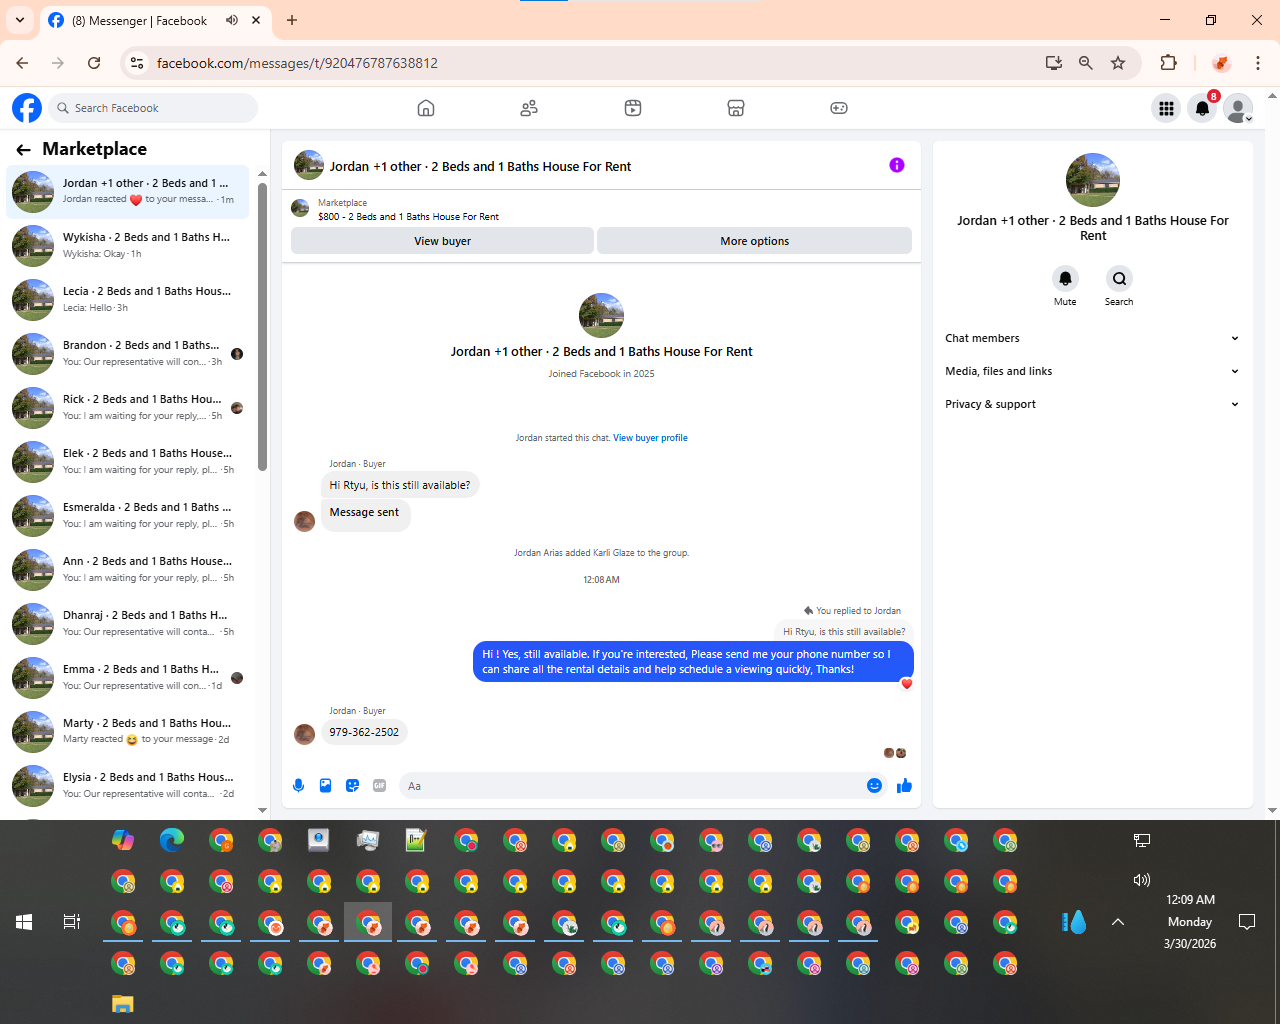Open the Windows Start menu
The height and width of the screenshot is (1024, 1280).
[x=24, y=922]
